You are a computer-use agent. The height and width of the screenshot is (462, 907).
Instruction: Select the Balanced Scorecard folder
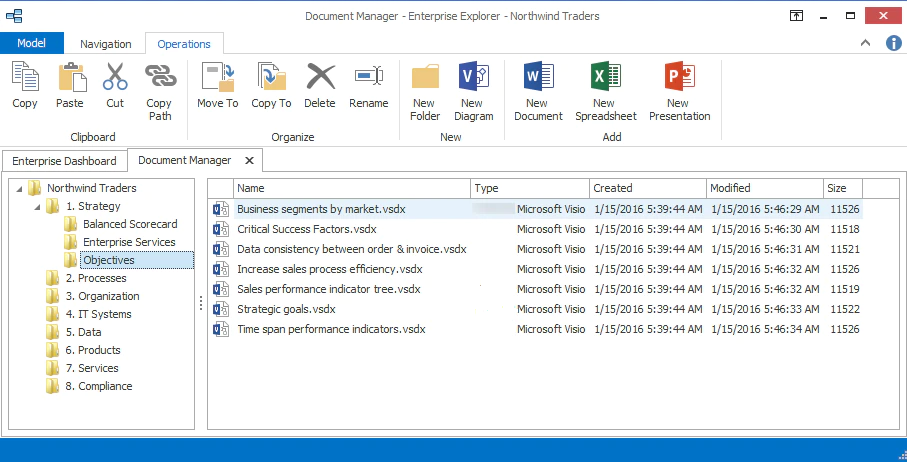coord(130,224)
